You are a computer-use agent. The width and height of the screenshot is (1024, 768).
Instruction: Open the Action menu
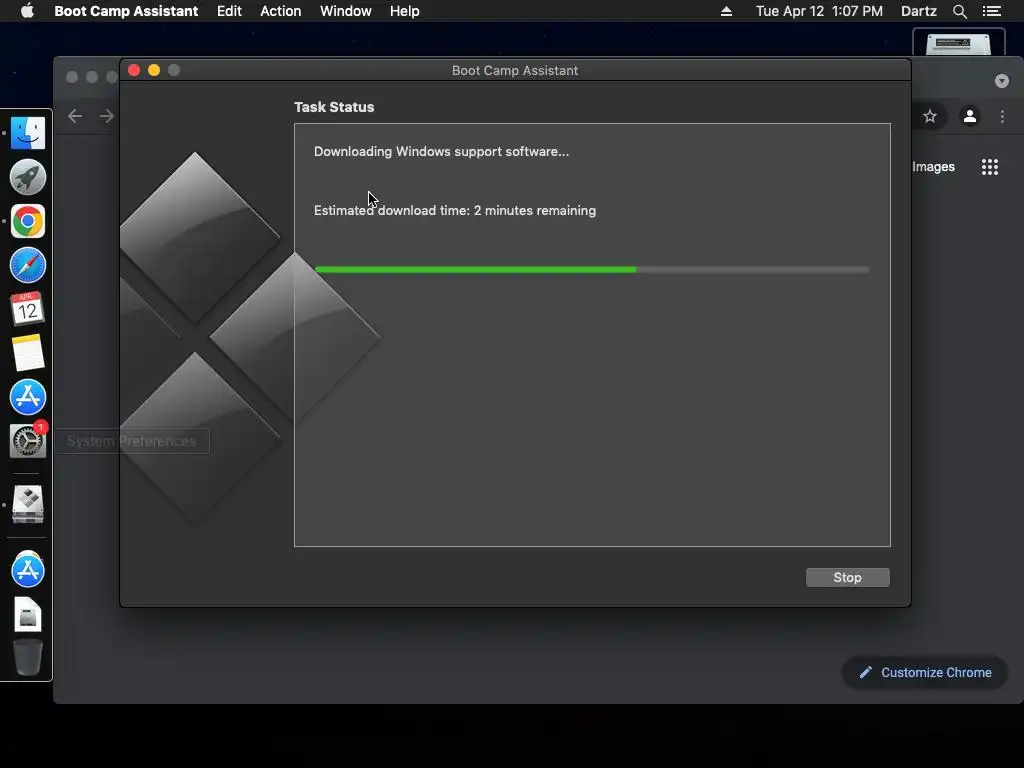coord(281,11)
